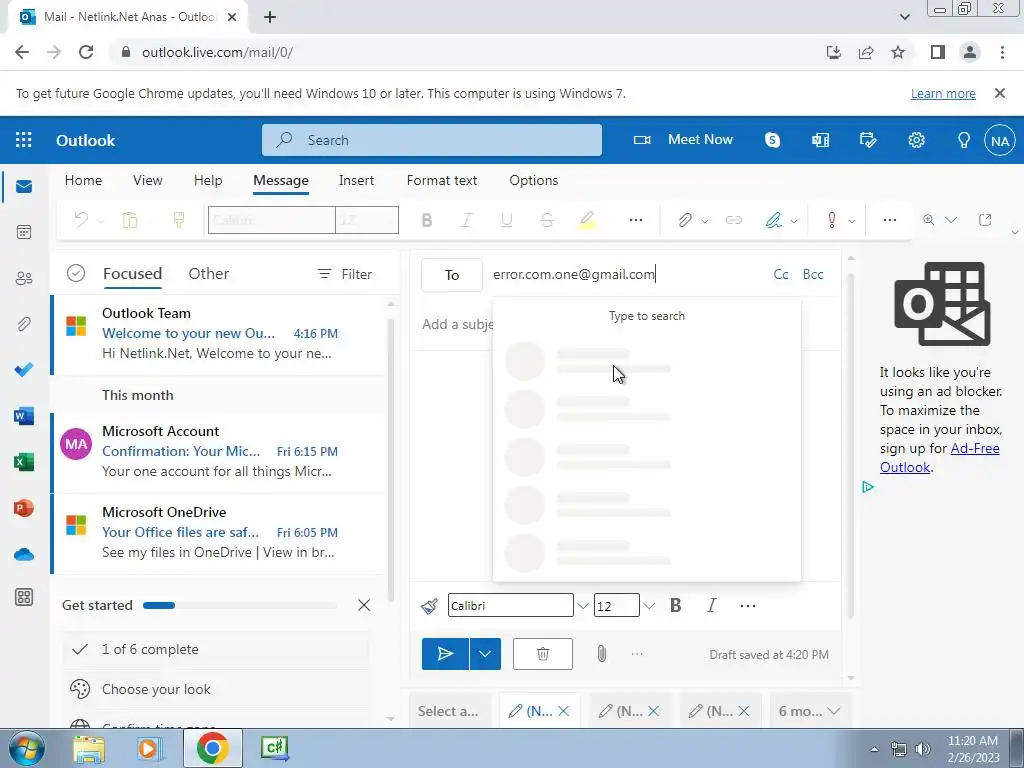Open Calendar in the left sidebar
The image size is (1024, 768).
click(x=24, y=232)
